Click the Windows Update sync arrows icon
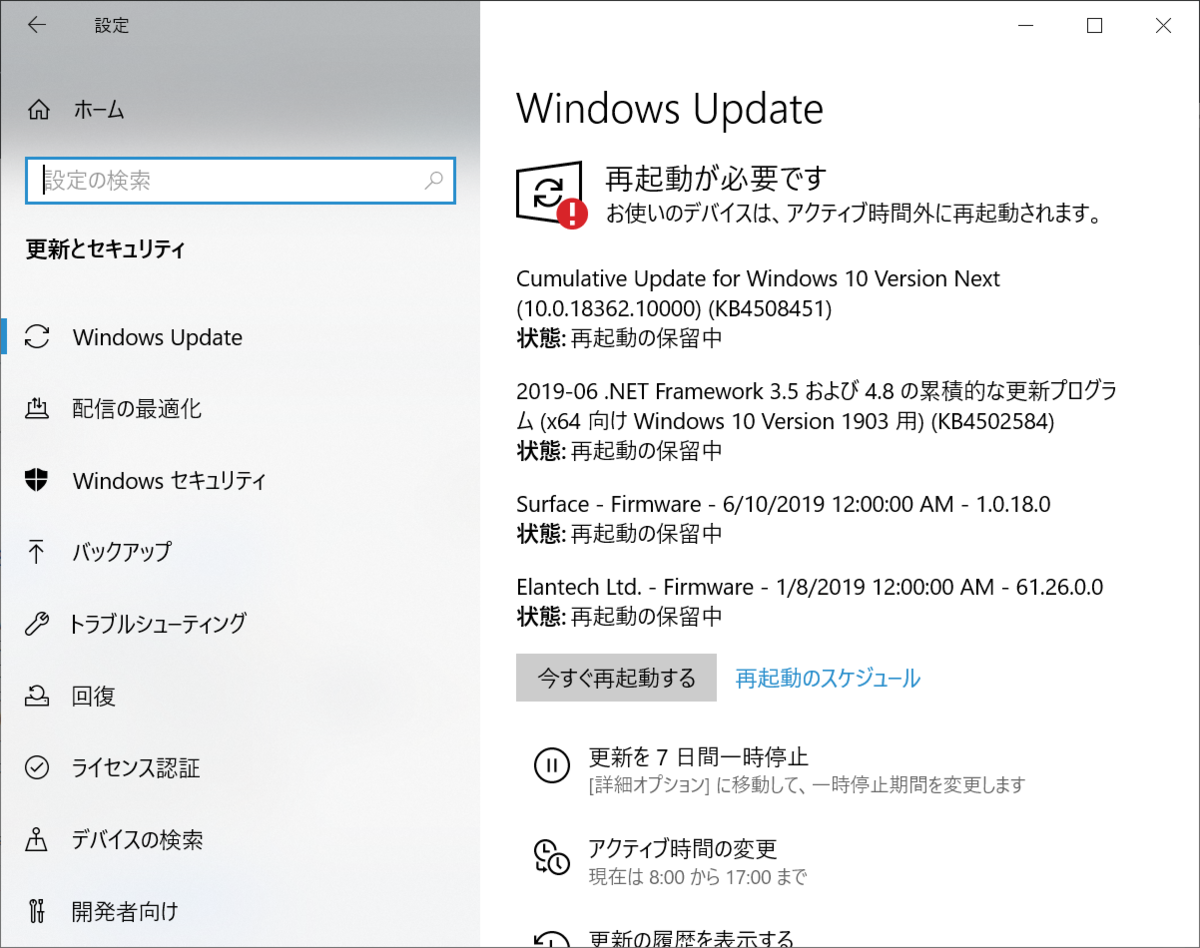This screenshot has width=1200, height=948. (37, 337)
